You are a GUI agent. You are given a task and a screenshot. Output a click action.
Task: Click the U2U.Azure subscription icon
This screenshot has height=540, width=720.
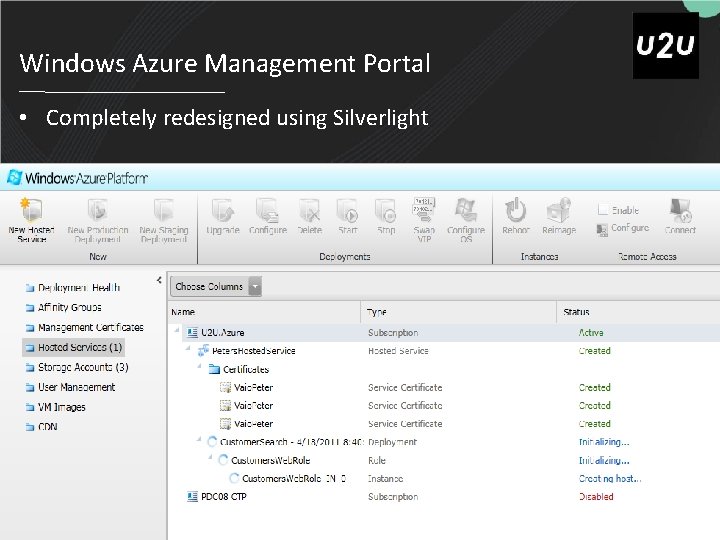192,332
